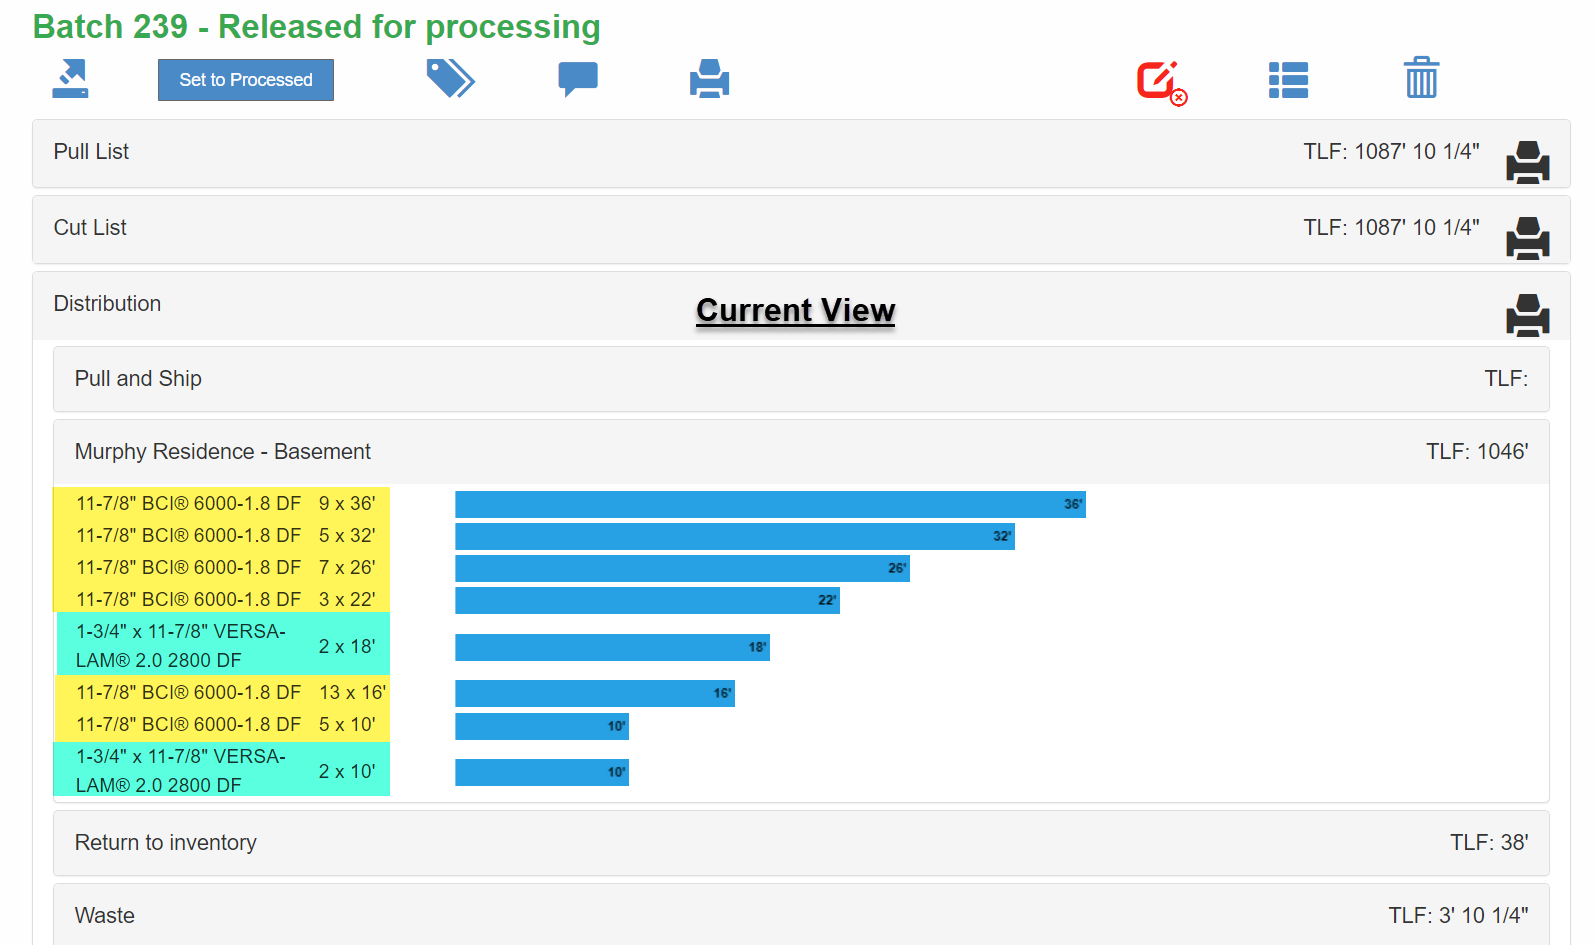Open the comment bubble icon
The image size is (1595, 945).
578,79
